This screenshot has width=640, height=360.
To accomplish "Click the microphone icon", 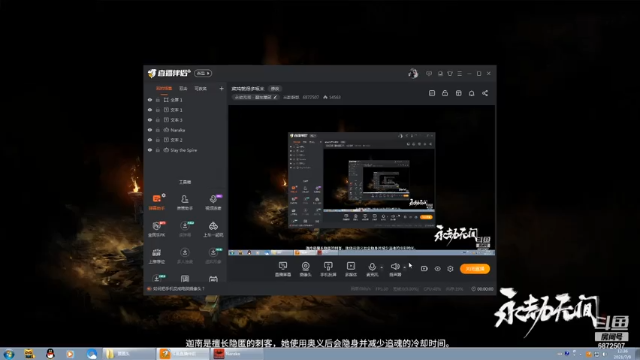I will (372, 267).
